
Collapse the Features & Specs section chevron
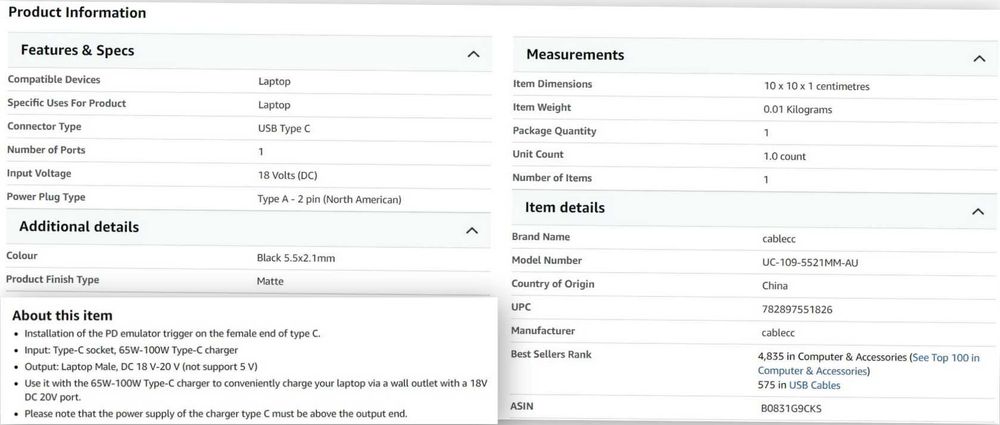tap(473, 54)
